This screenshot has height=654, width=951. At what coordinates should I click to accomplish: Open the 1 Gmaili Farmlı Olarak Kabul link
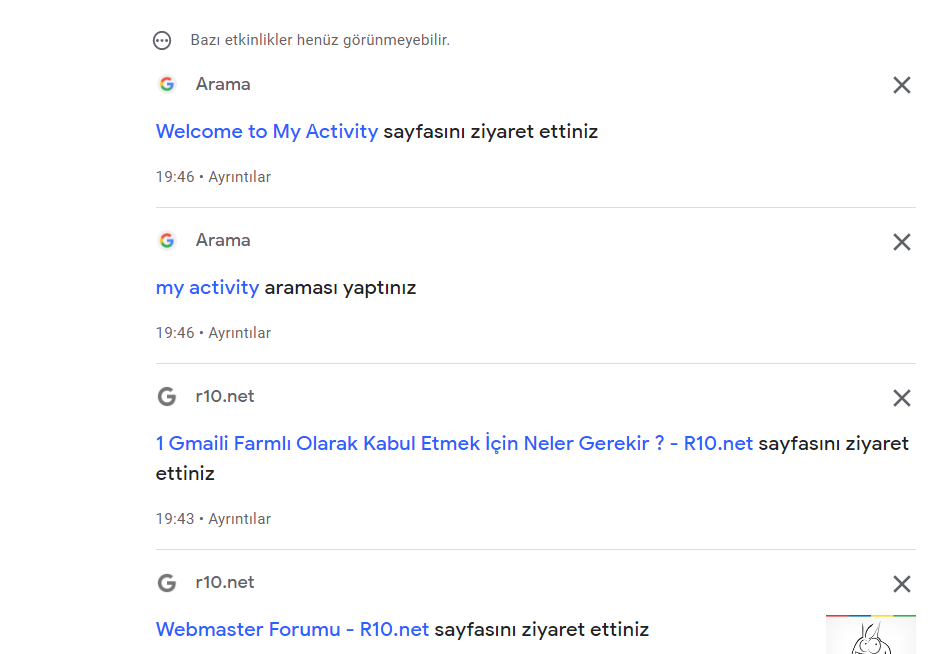click(x=454, y=443)
